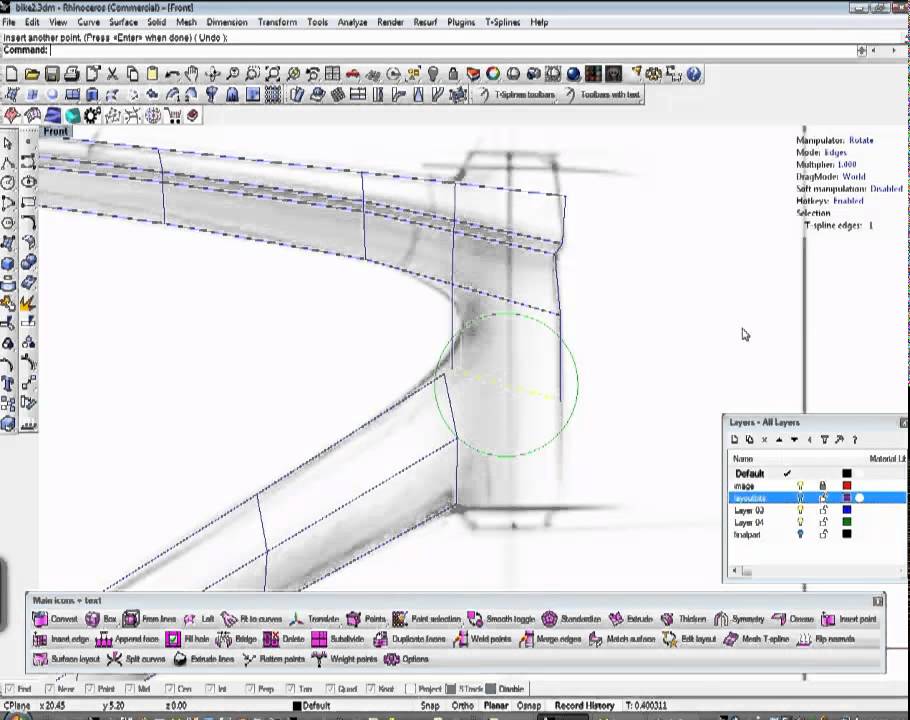Change the green color of Layer 04
910x720 pixels.
[x=847, y=522]
